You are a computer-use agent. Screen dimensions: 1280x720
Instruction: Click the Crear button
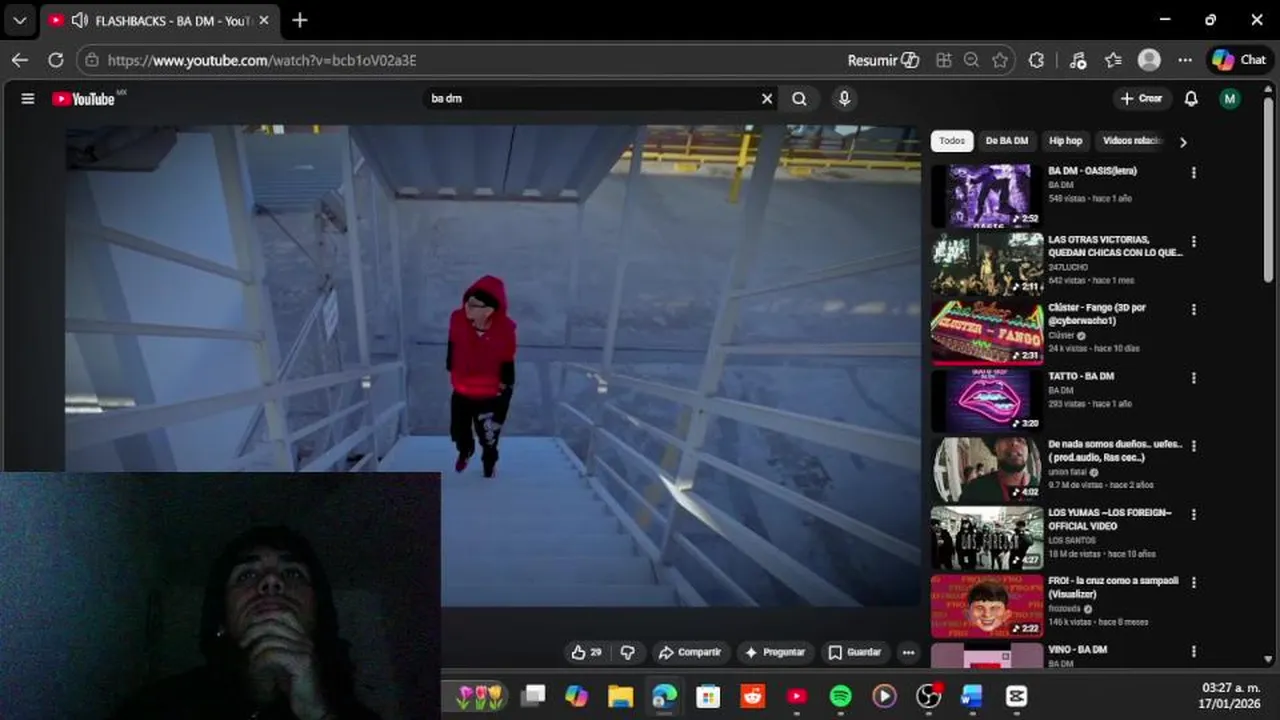click(x=1141, y=99)
